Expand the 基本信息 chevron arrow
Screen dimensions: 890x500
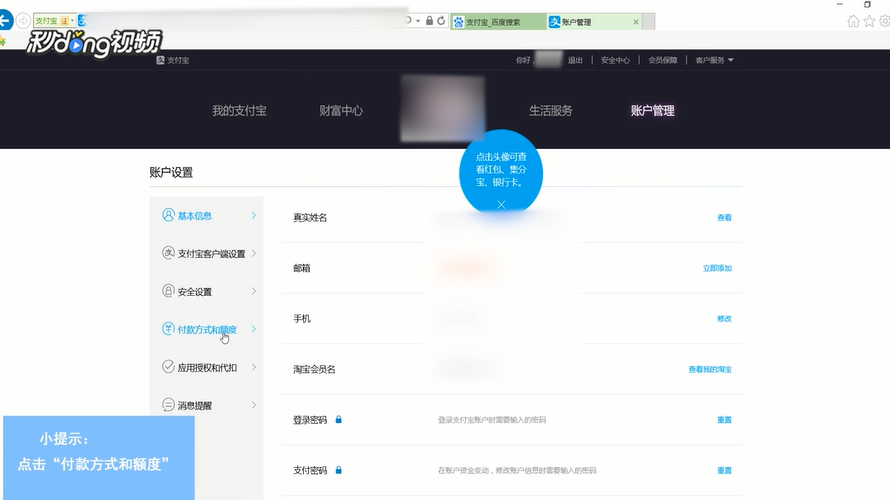(254, 215)
